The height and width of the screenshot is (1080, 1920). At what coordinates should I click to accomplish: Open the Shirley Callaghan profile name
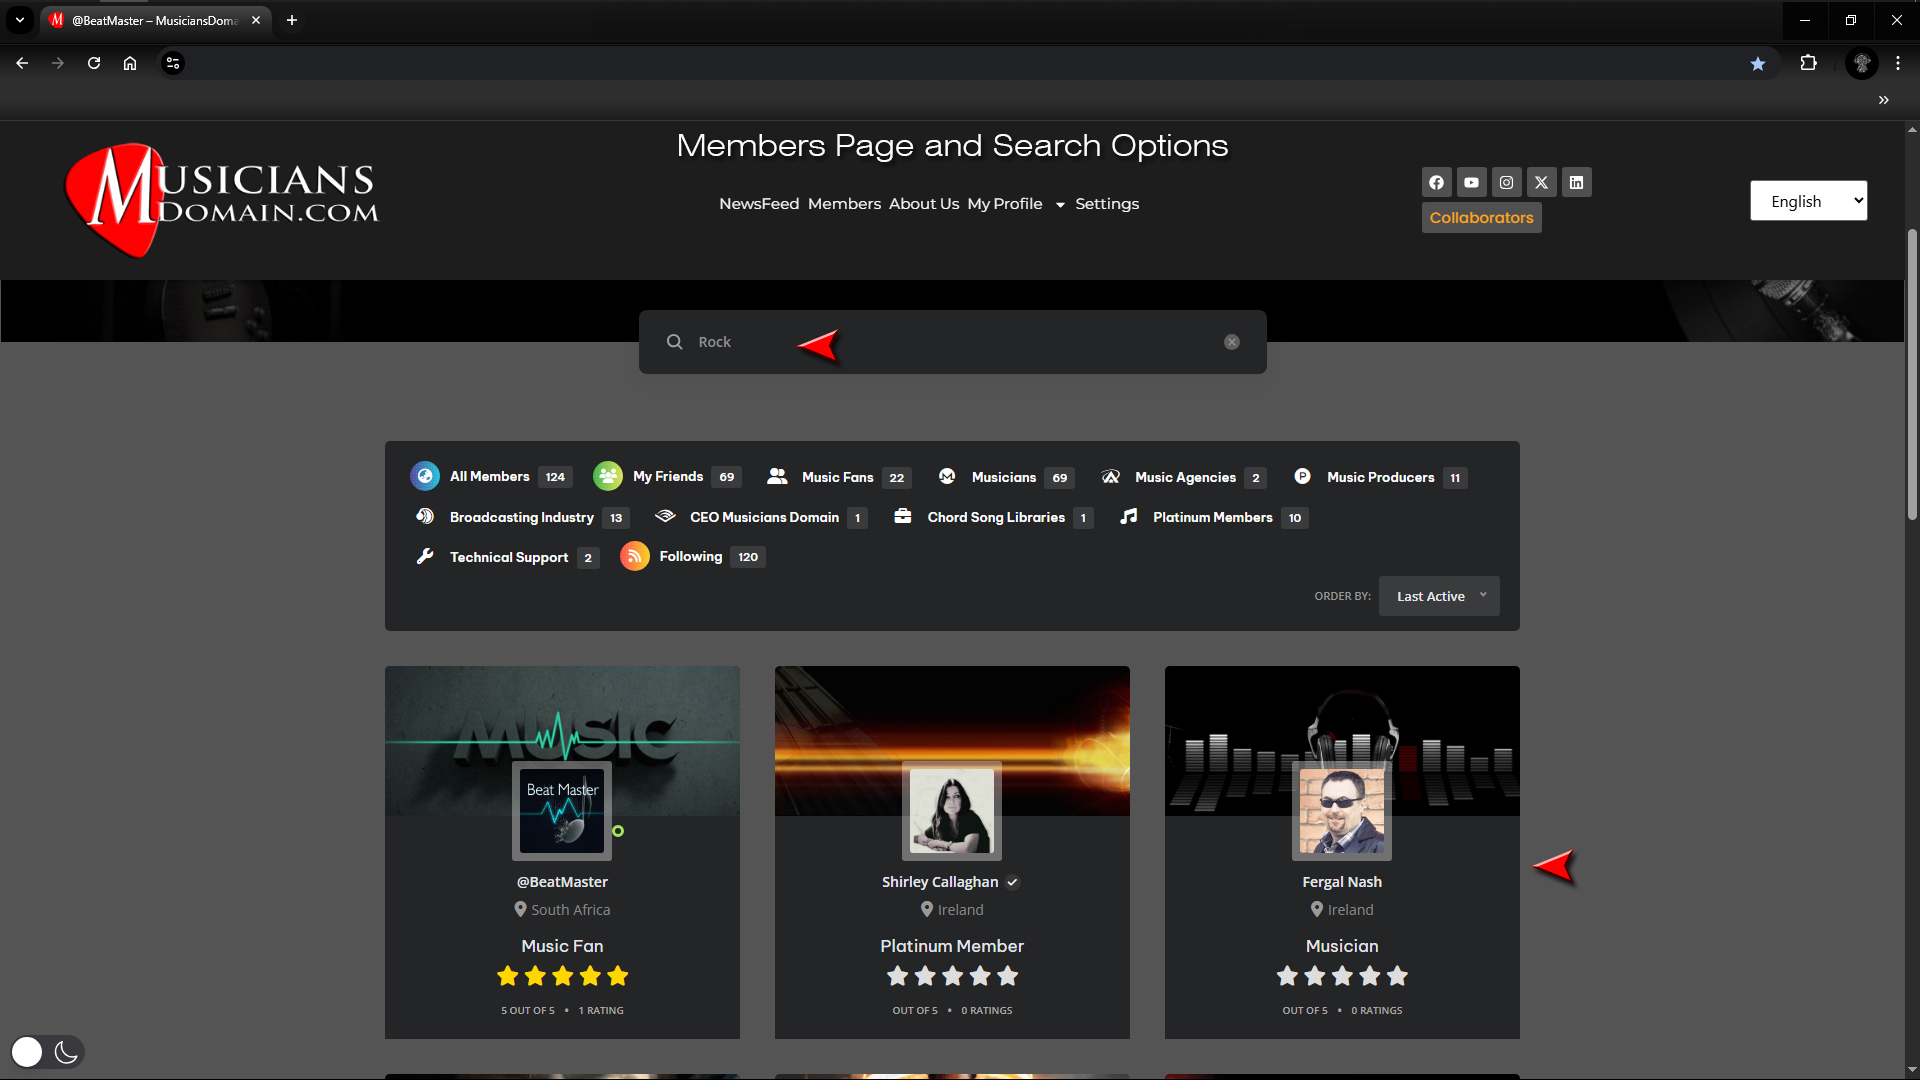pyautogui.click(x=940, y=882)
